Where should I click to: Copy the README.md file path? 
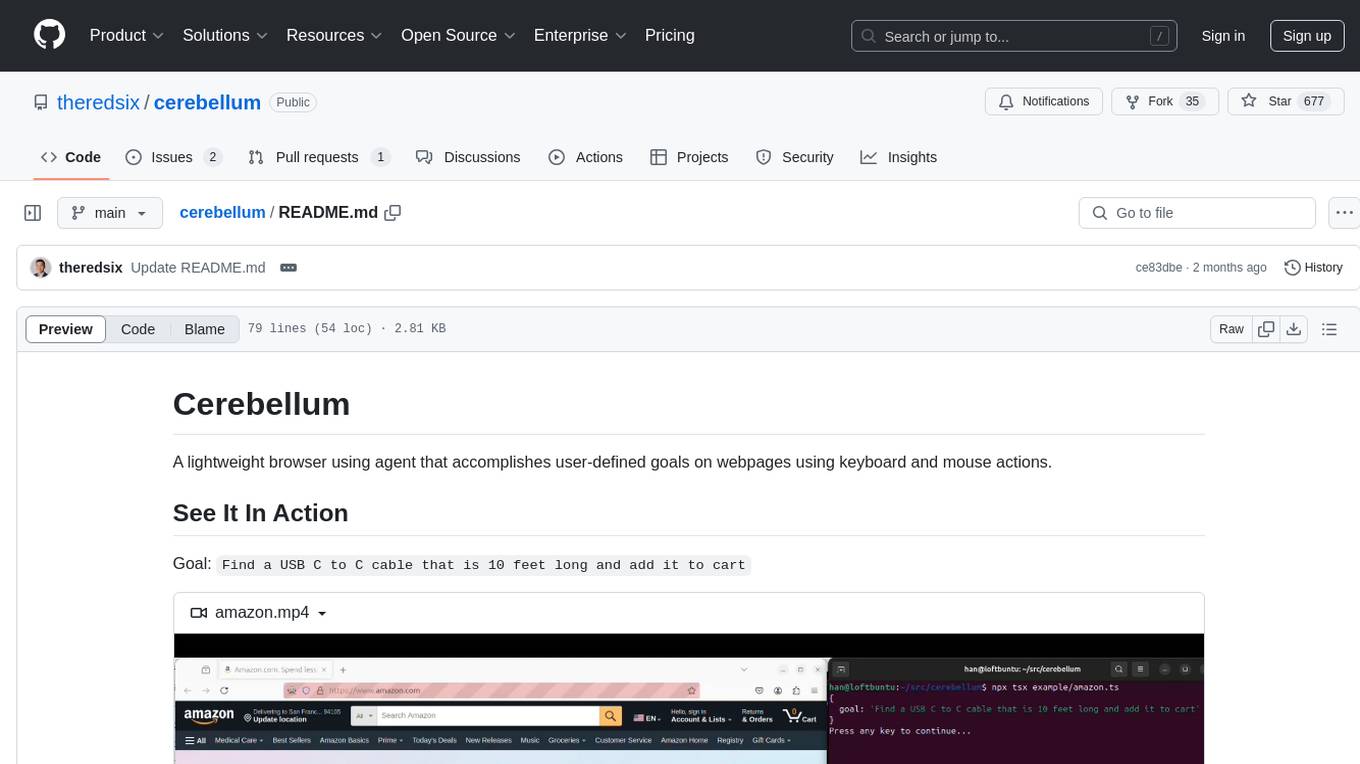pyautogui.click(x=393, y=213)
